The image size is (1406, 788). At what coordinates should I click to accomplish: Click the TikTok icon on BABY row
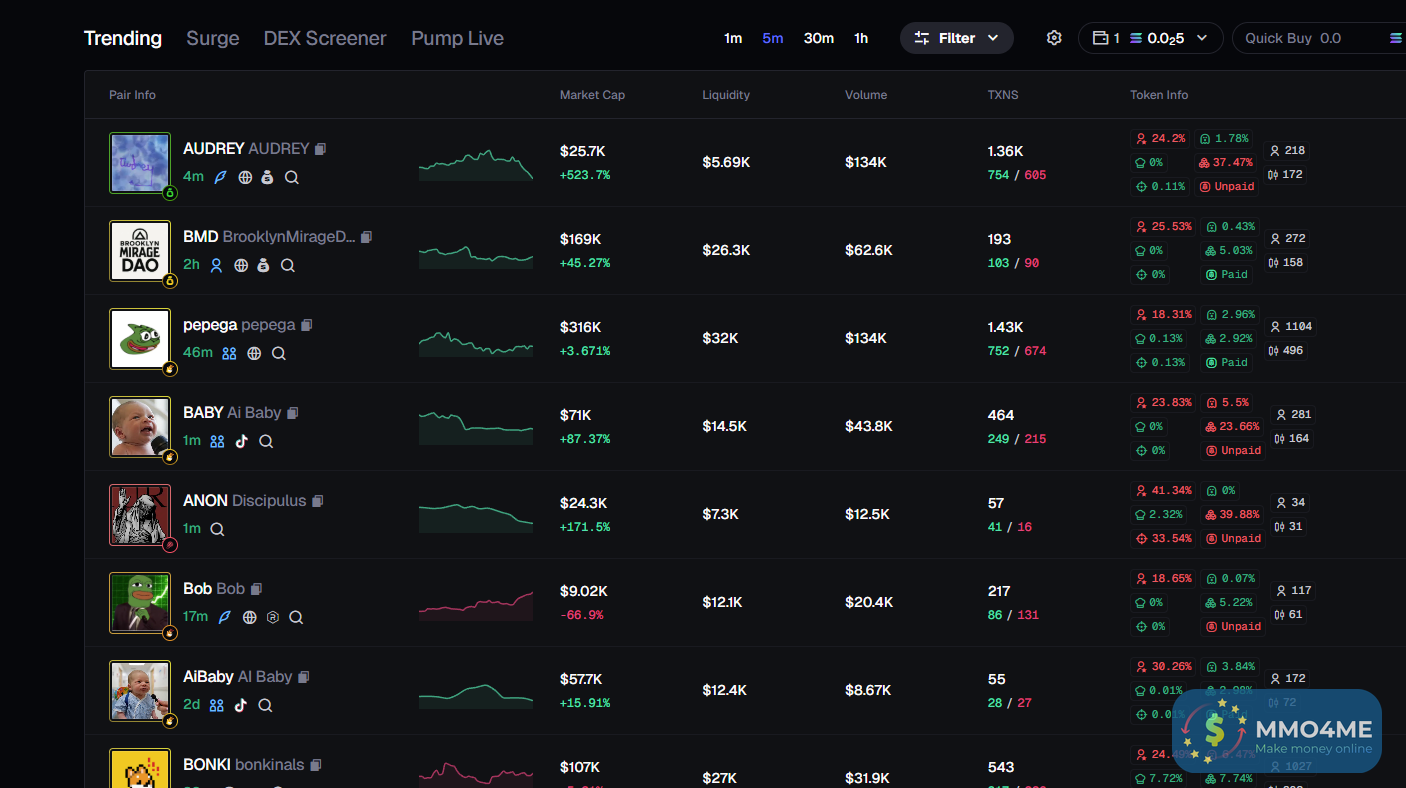click(x=241, y=441)
